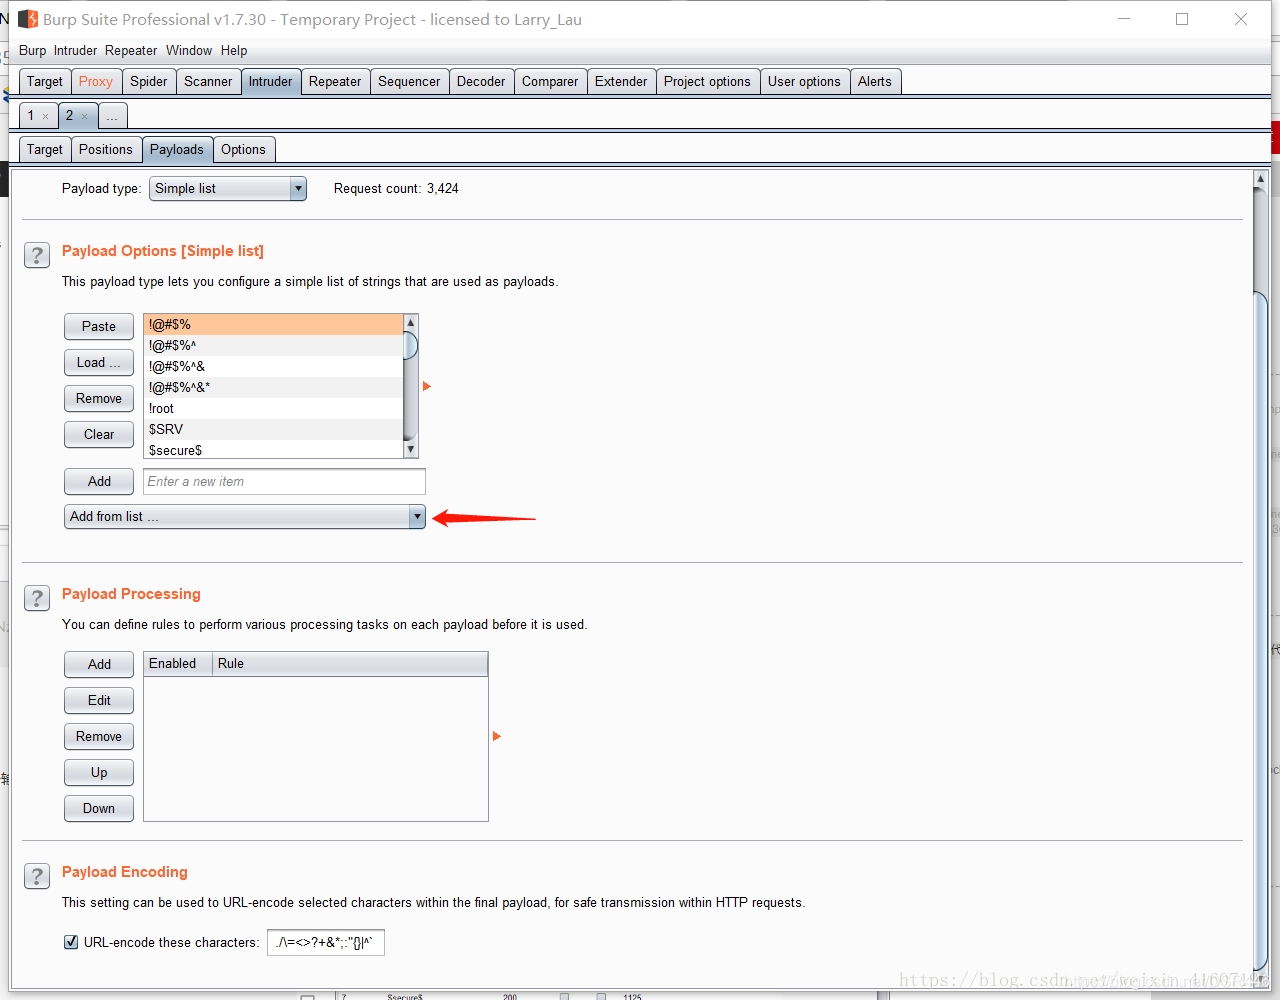Select payload entry !@#$%^
The height and width of the screenshot is (1000, 1280).
[273, 345]
